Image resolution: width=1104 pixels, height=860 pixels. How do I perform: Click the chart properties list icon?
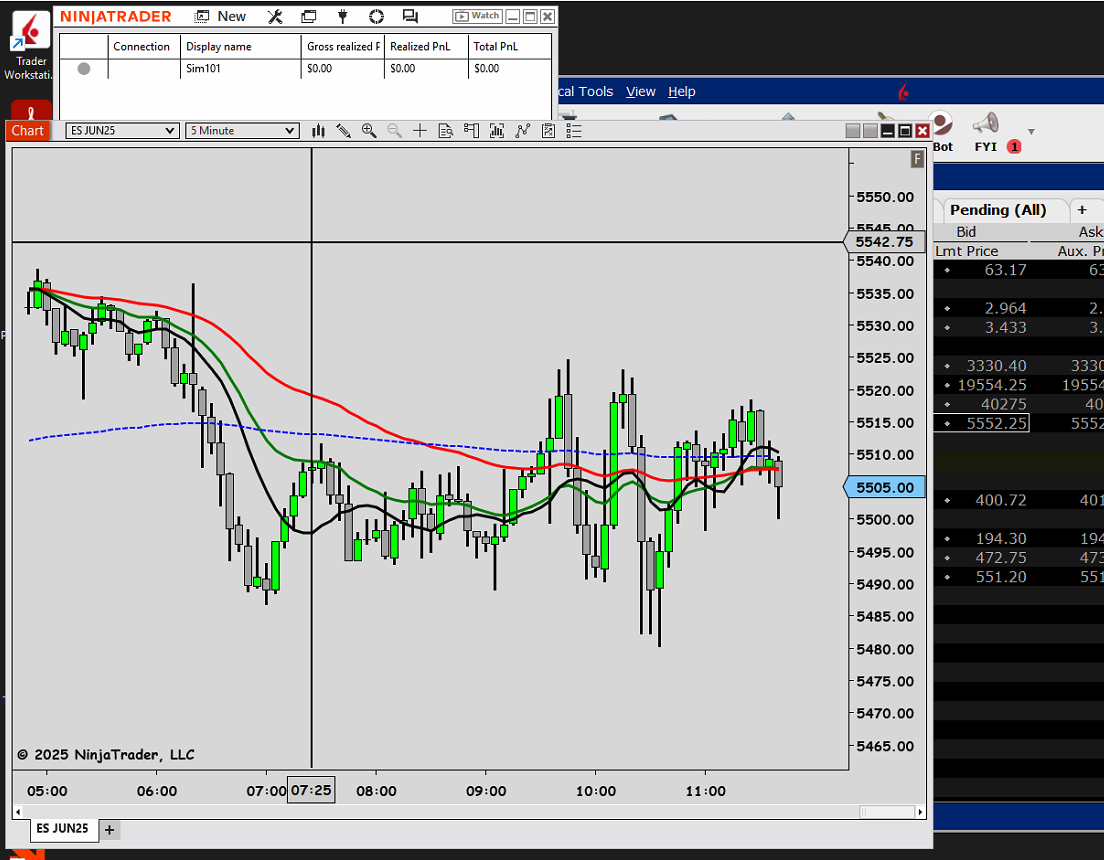(574, 131)
